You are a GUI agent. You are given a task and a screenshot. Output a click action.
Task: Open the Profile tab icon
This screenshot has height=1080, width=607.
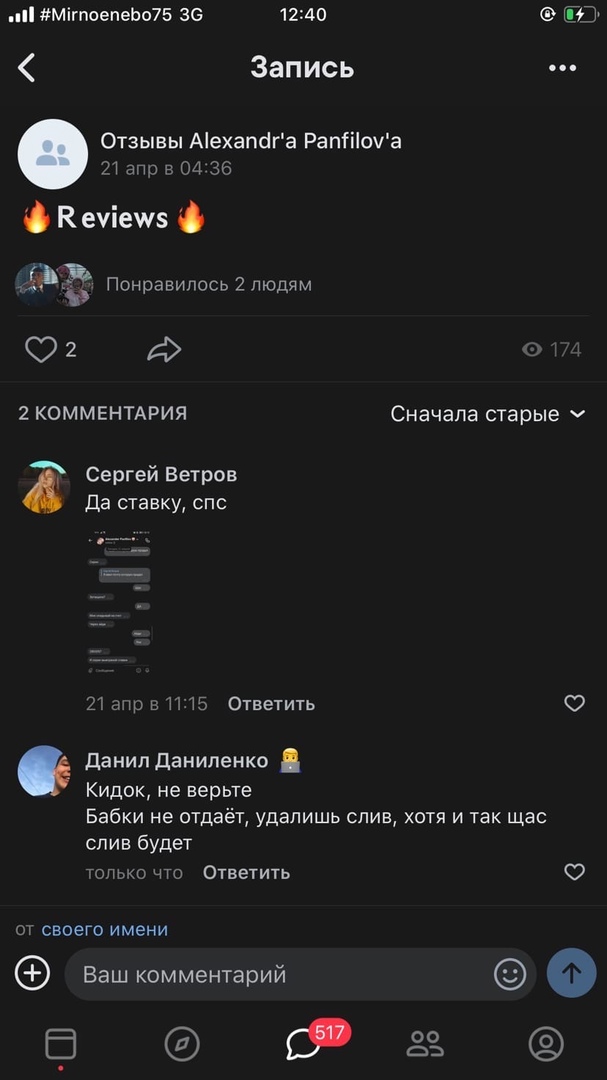pyautogui.click(x=546, y=1044)
